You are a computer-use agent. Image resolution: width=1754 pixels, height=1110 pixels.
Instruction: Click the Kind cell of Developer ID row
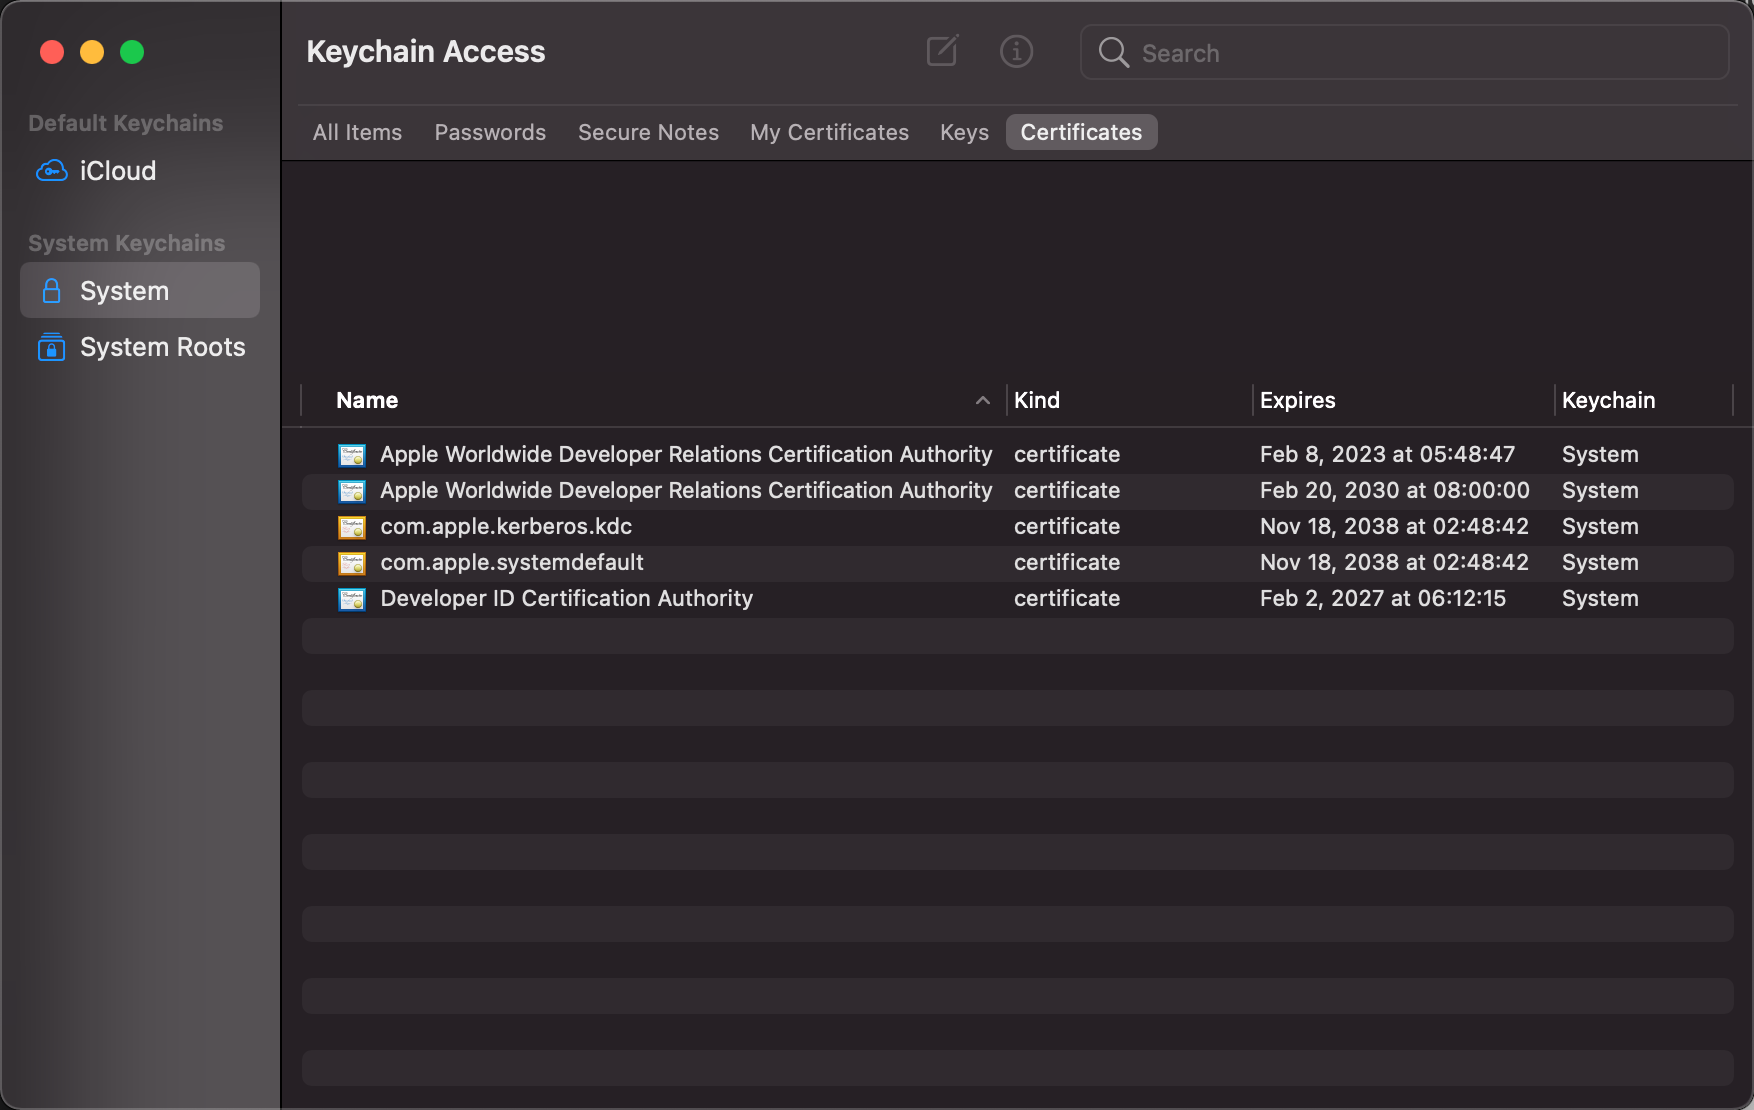1067,599
